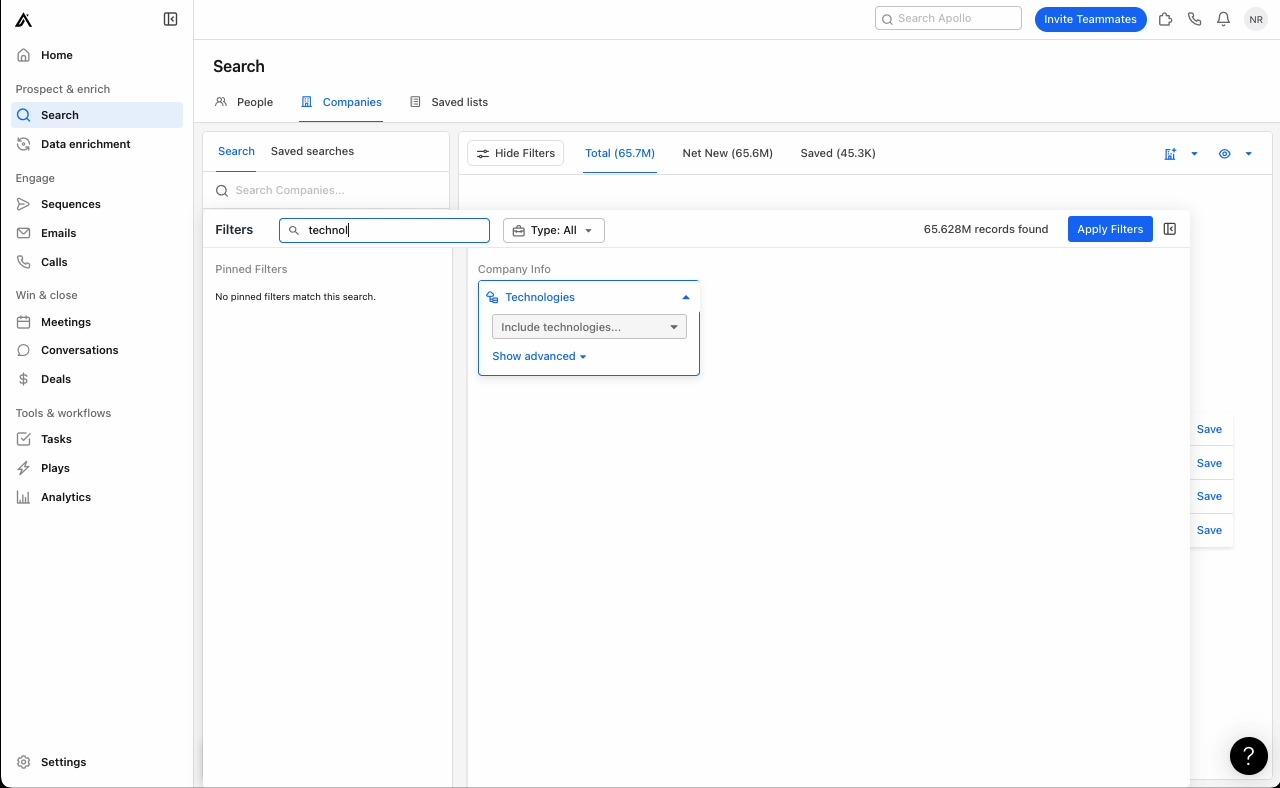
Task: Open the phone dialer icon in header
Action: (x=1194, y=19)
